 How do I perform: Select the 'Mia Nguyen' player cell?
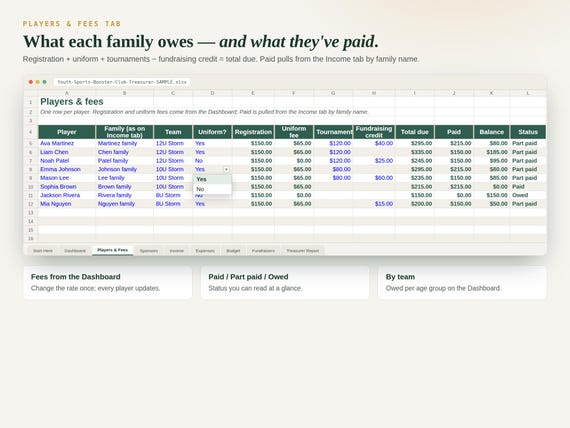pos(67,204)
